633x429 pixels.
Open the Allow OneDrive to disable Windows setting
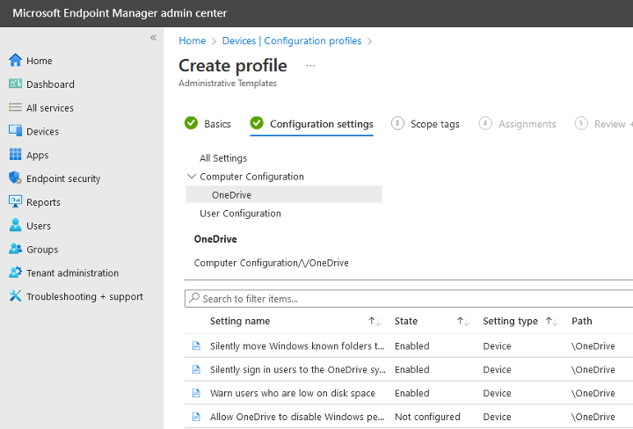(297, 416)
